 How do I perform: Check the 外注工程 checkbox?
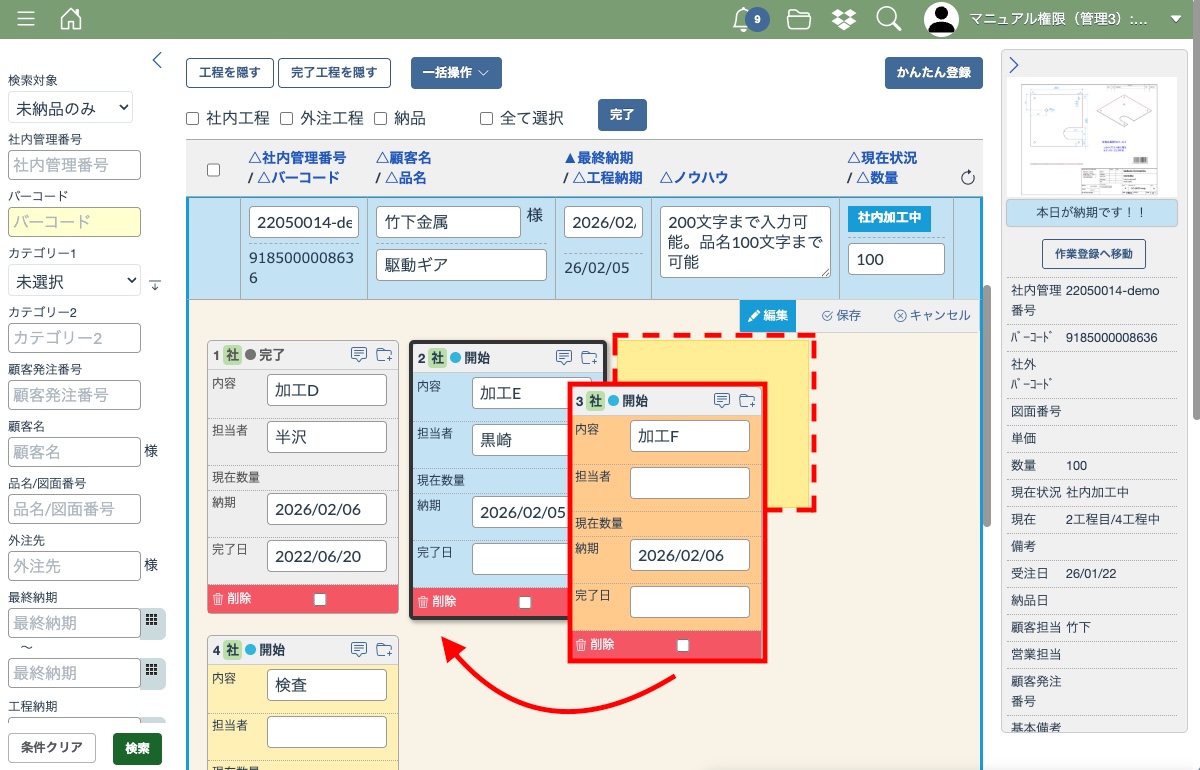[x=286, y=118]
